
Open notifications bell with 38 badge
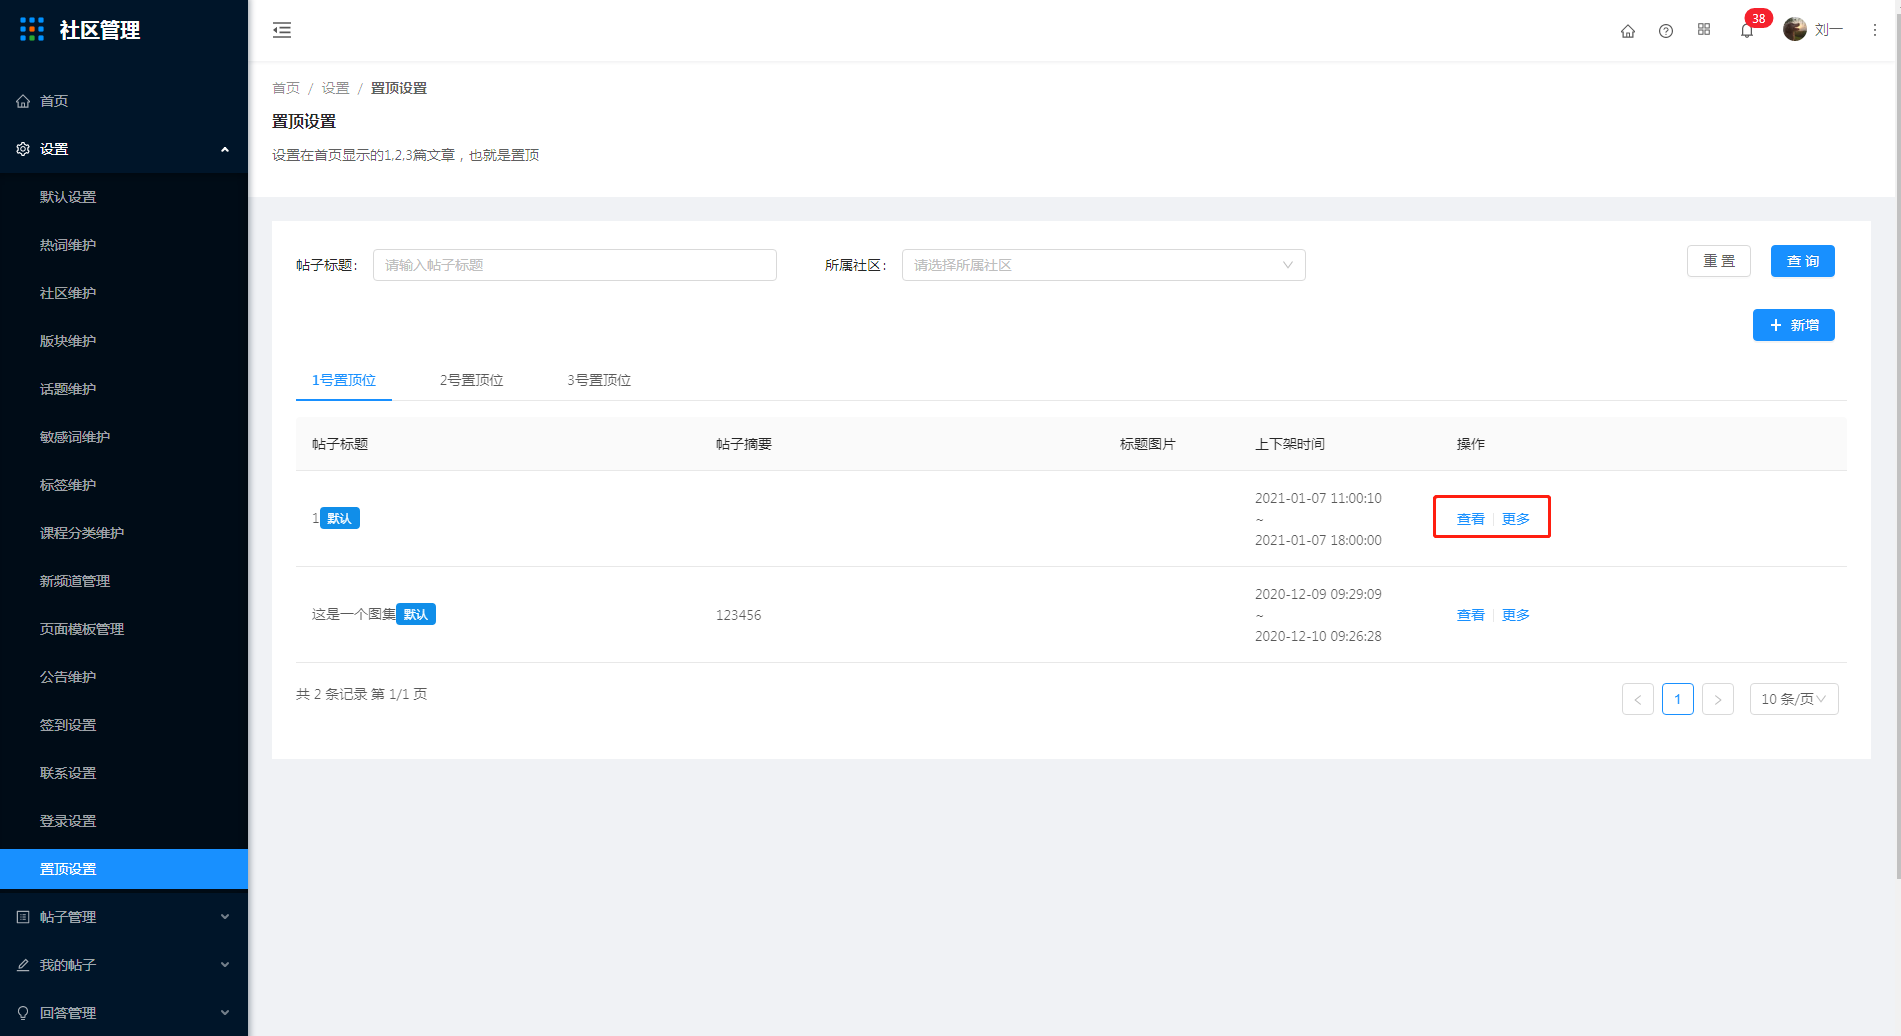(x=1747, y=31)
